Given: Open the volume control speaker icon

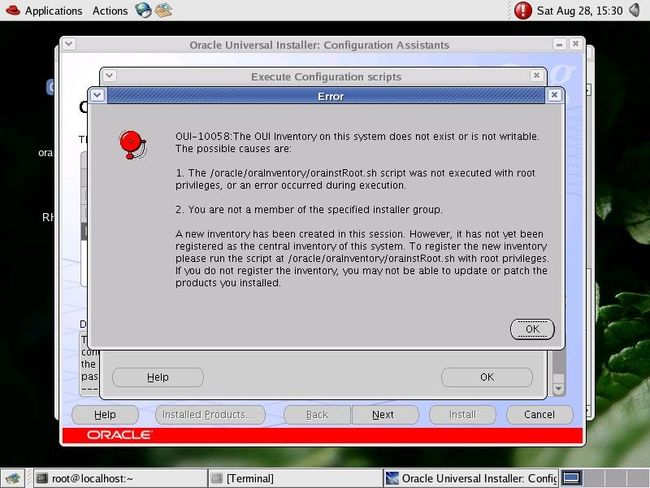Looking at the screenshot, I should pyautogui.click(x=635, y=10).
